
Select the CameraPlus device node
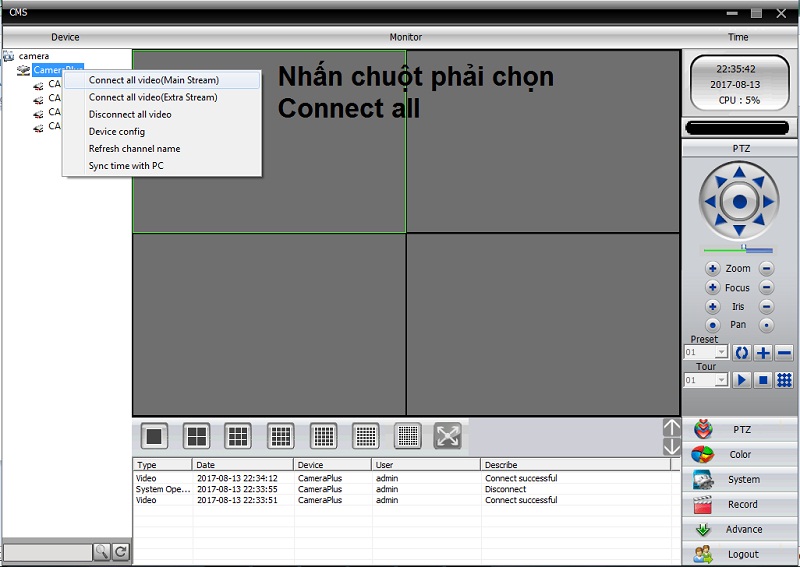pyautogui.click(x=57, y=69)
